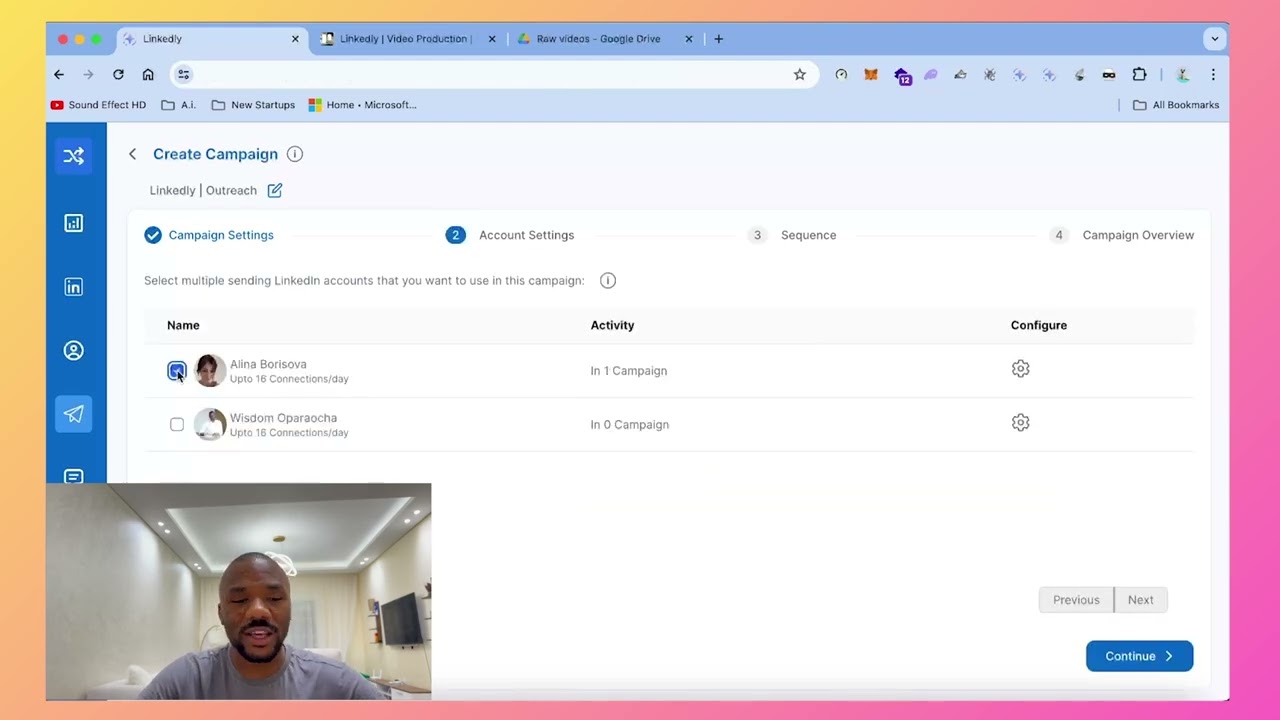The height and width of the screenshot is (720, 1280).
Task: Open gear settings for Wisdom Oparaocha
Action: pyautogui.click(x=1020, y=423)
